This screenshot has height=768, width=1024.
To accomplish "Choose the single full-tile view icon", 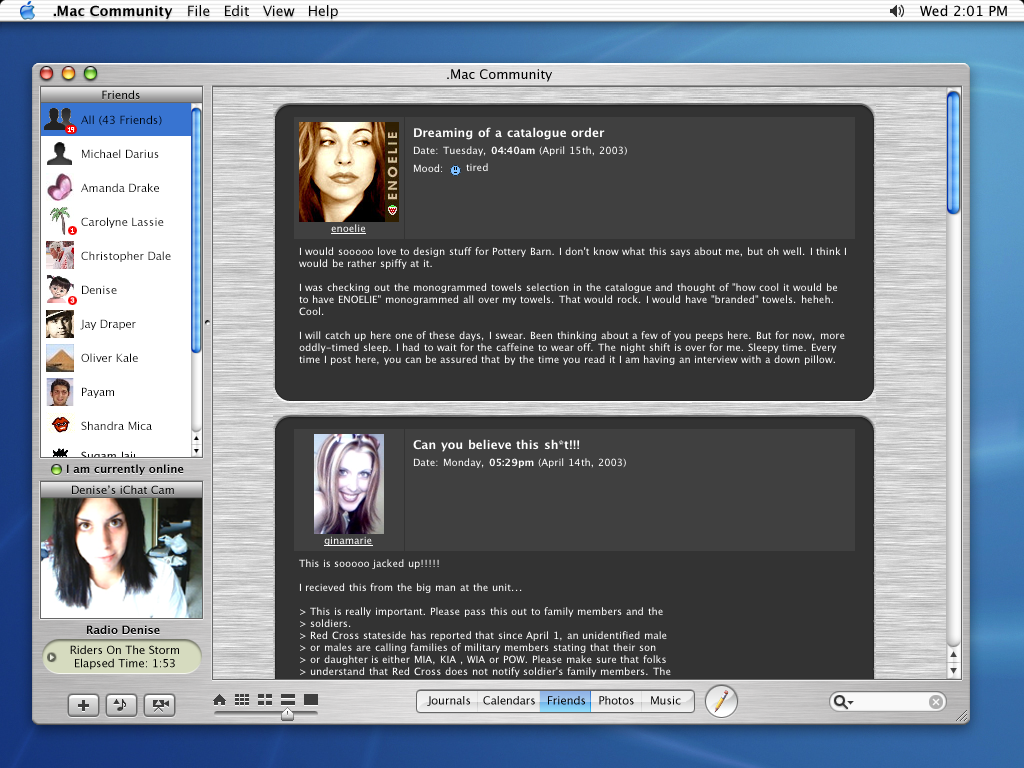I will [311, 699].
